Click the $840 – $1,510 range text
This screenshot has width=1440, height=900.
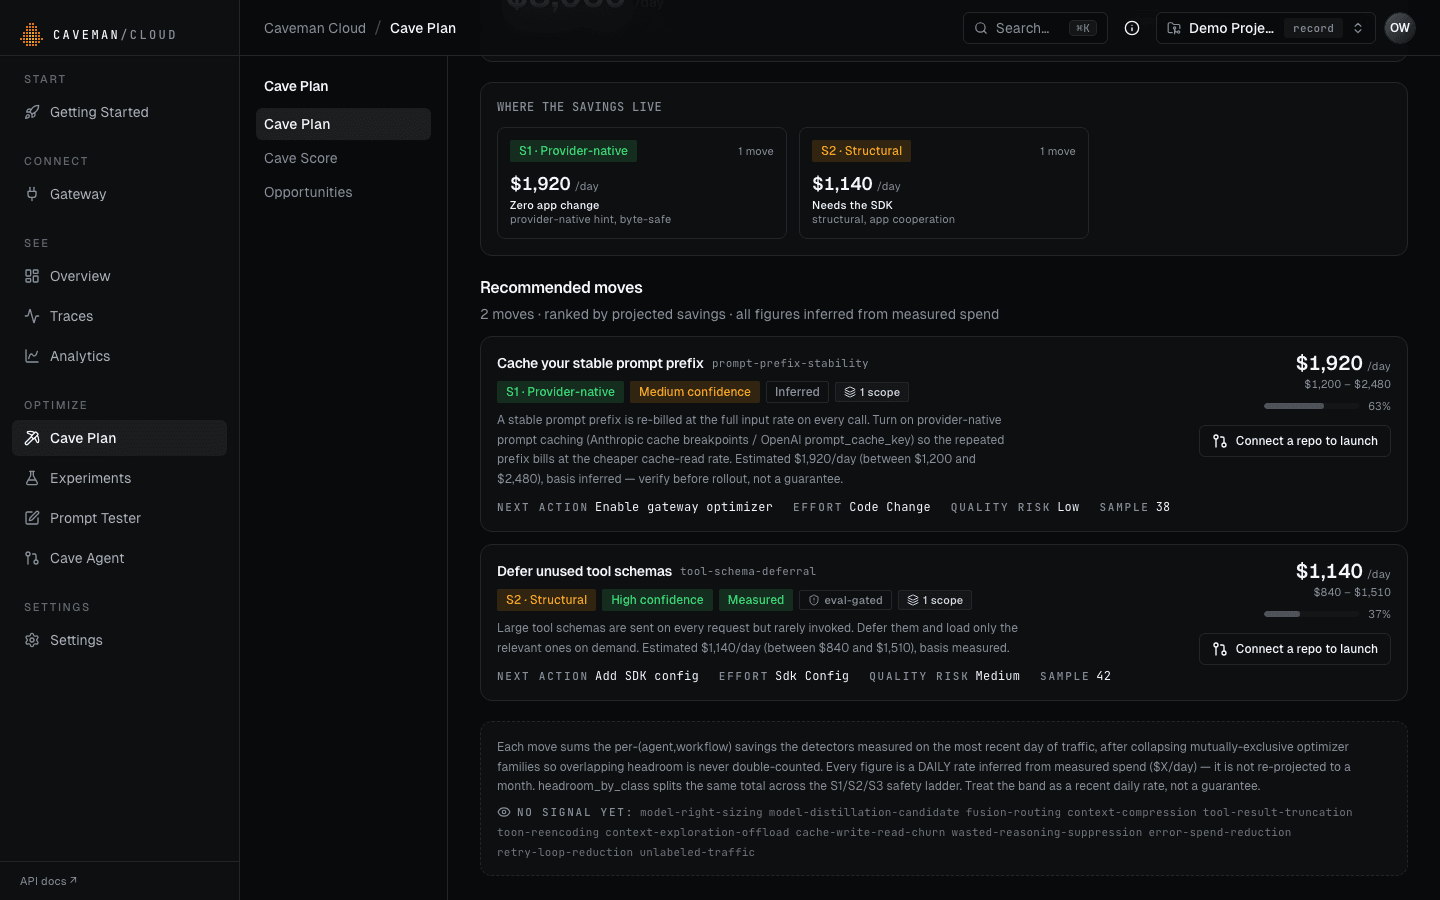1352,592
